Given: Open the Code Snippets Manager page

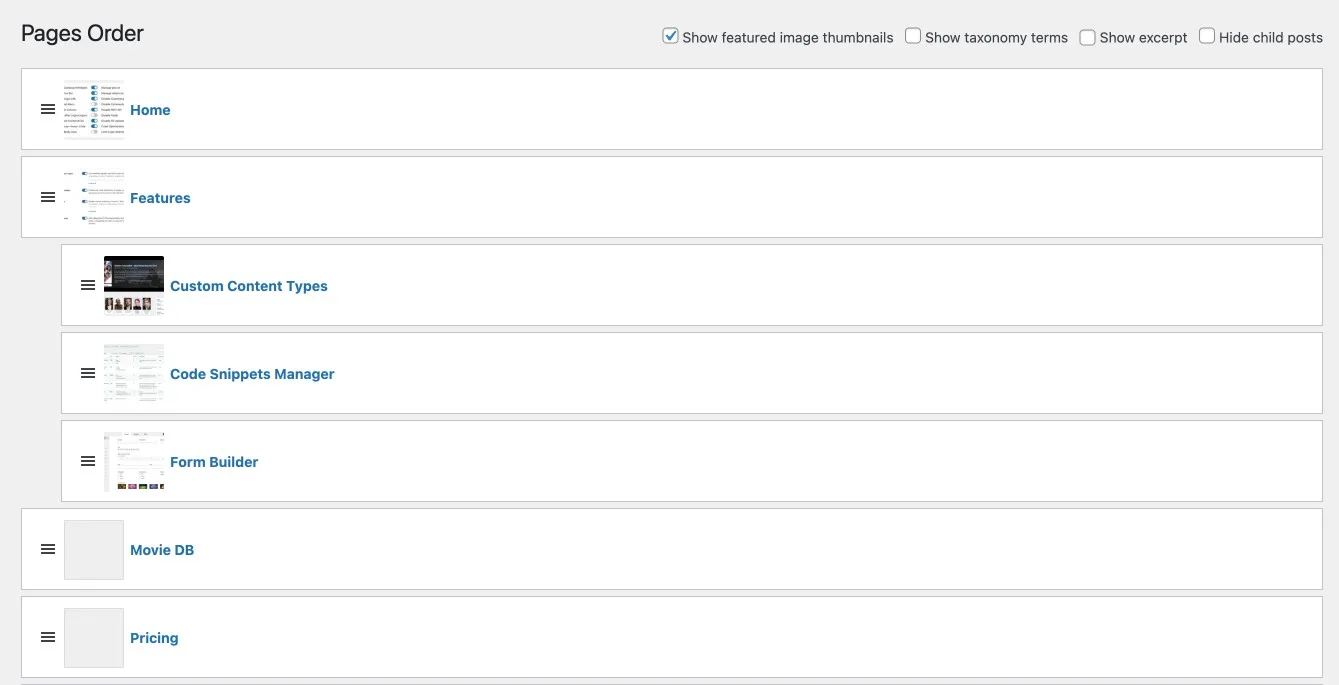Looking at the screenshot, I should click(252, 374).
